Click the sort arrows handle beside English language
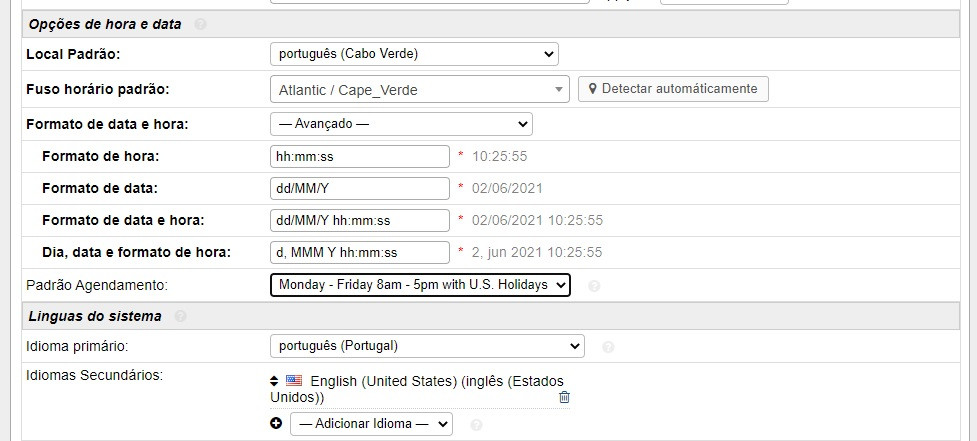 [275, 381]
